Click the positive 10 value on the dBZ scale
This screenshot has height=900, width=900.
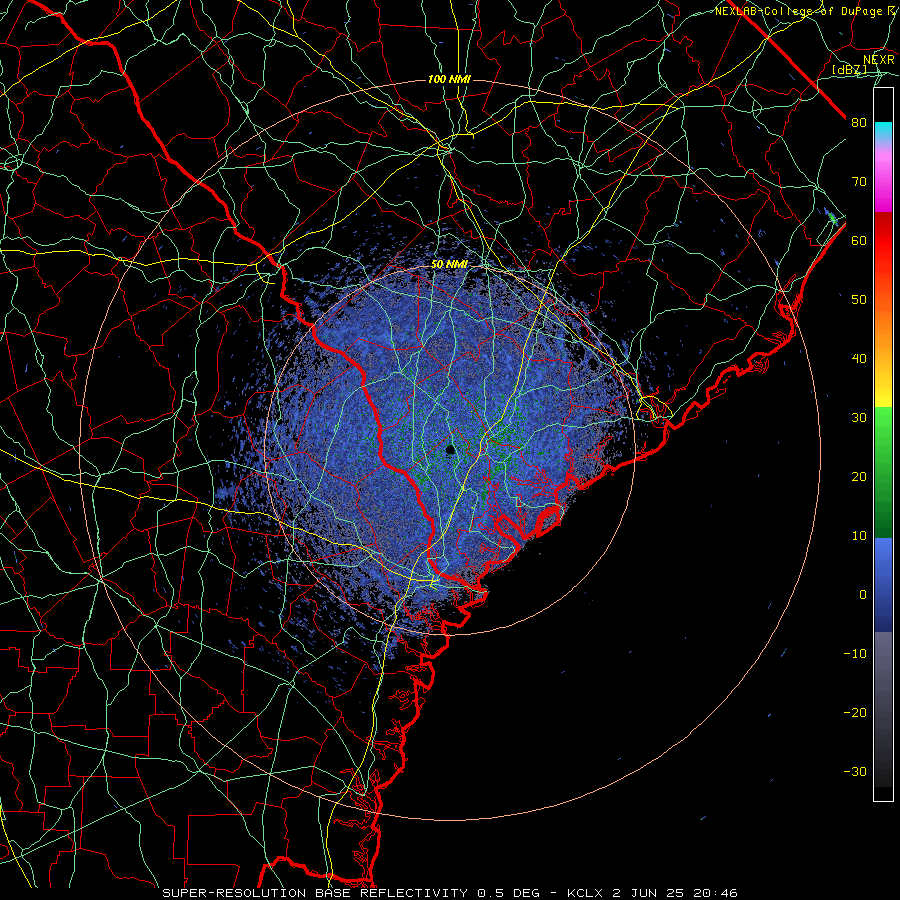(x=859, y=536)
